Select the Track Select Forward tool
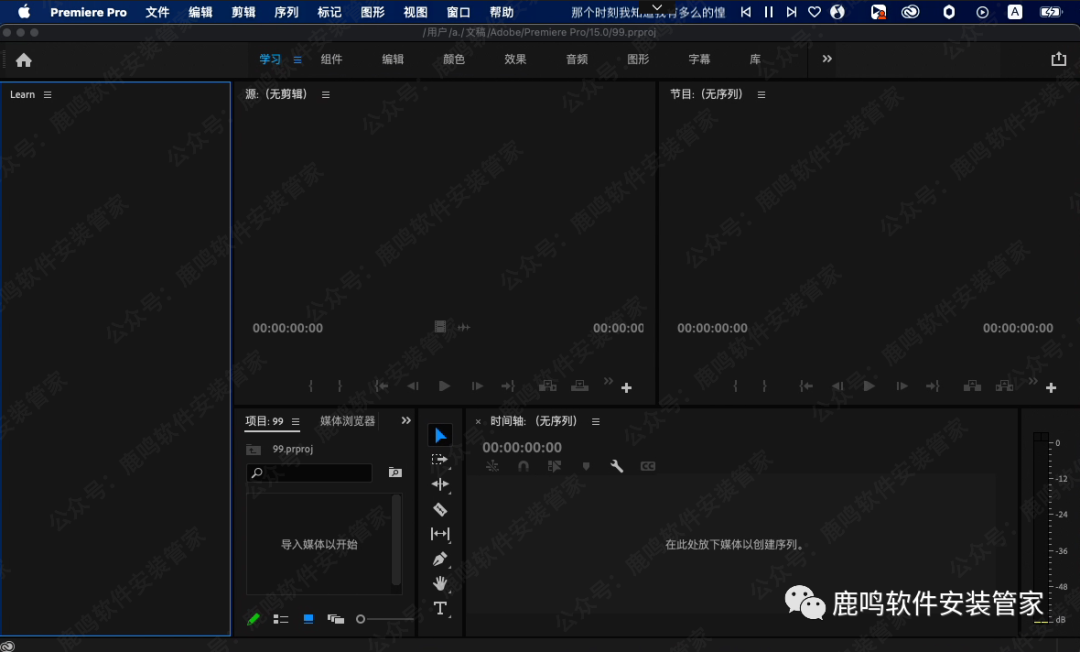The image size is (1080, 652). pos(440,459)
